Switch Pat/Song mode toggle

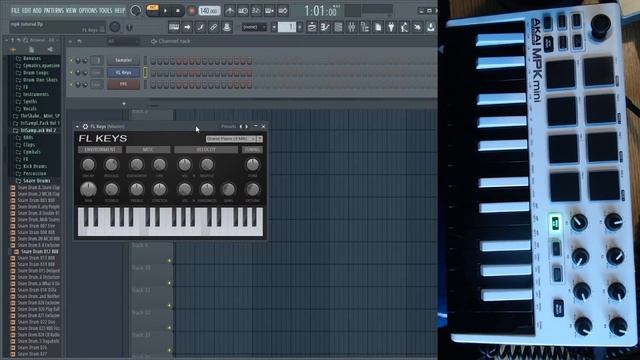coord(152,10)
